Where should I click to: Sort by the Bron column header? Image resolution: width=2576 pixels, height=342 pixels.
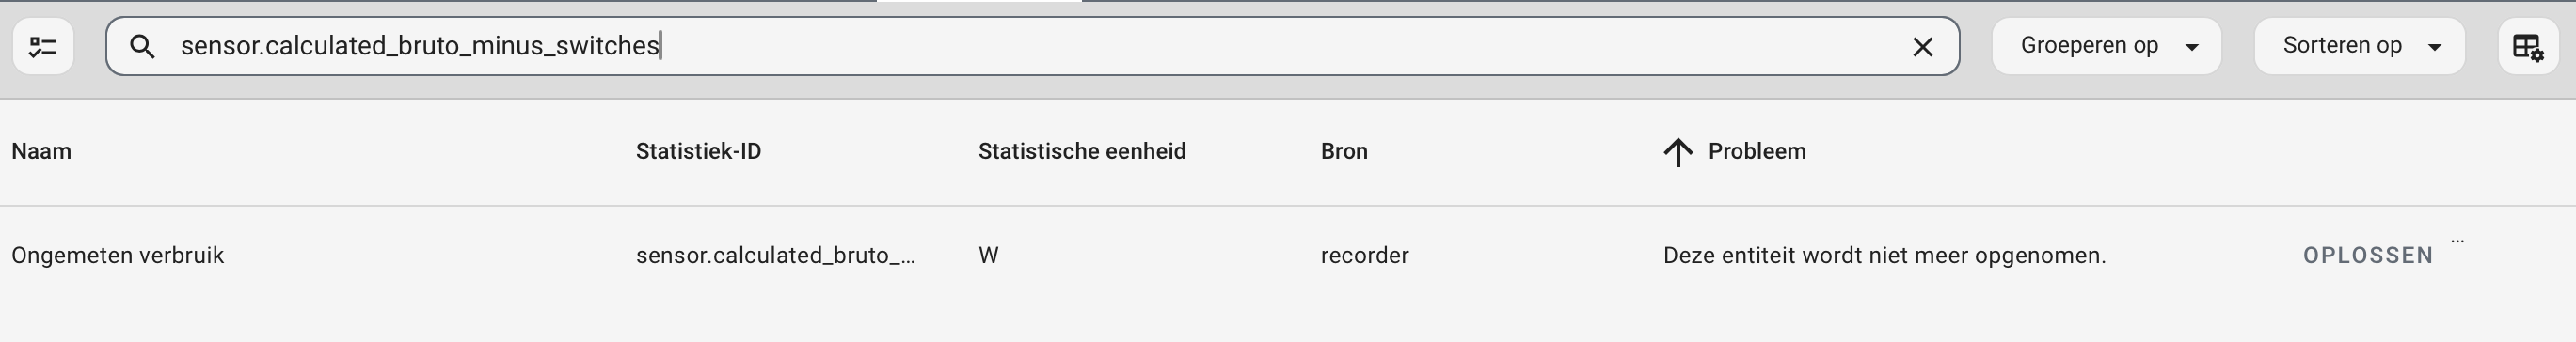(1343, 151)
